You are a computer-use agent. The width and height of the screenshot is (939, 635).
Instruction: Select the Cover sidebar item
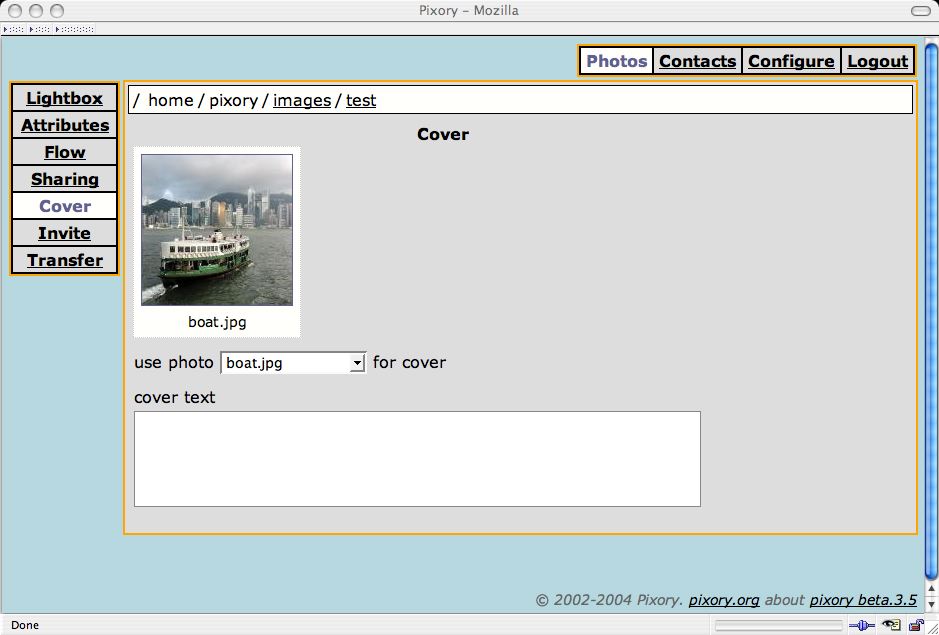(x=64, y=206)
